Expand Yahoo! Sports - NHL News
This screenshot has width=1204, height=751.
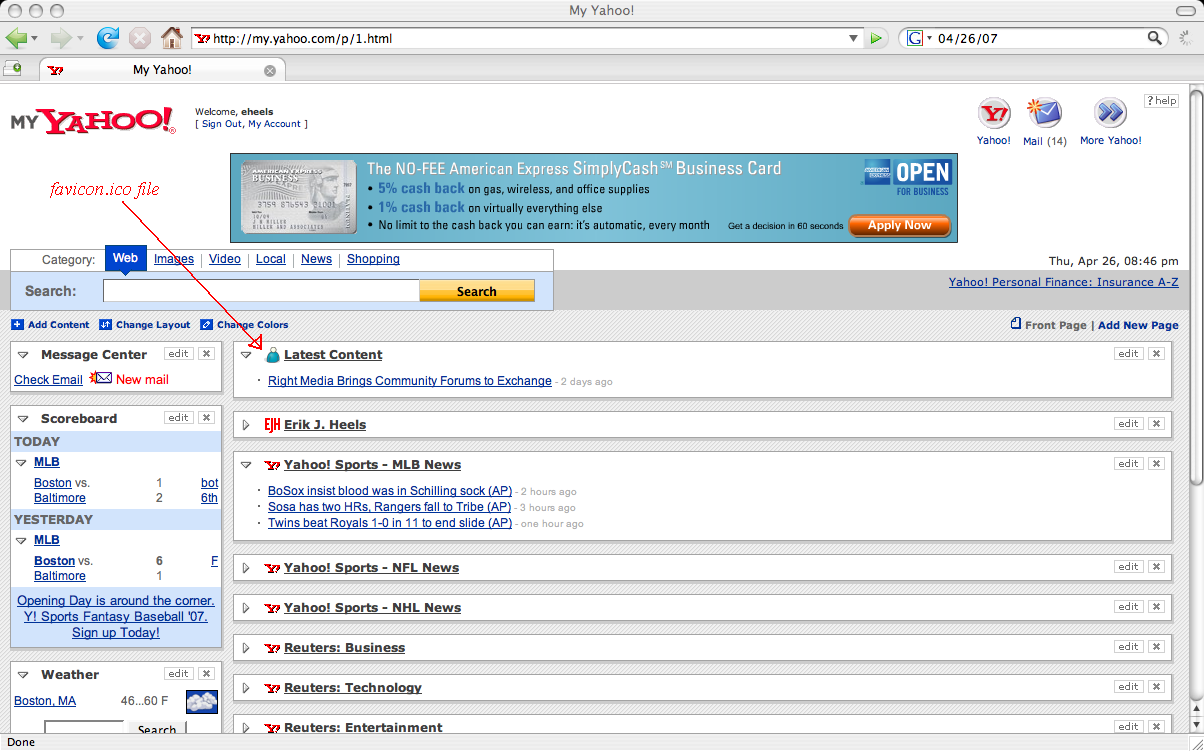[246, 608]
